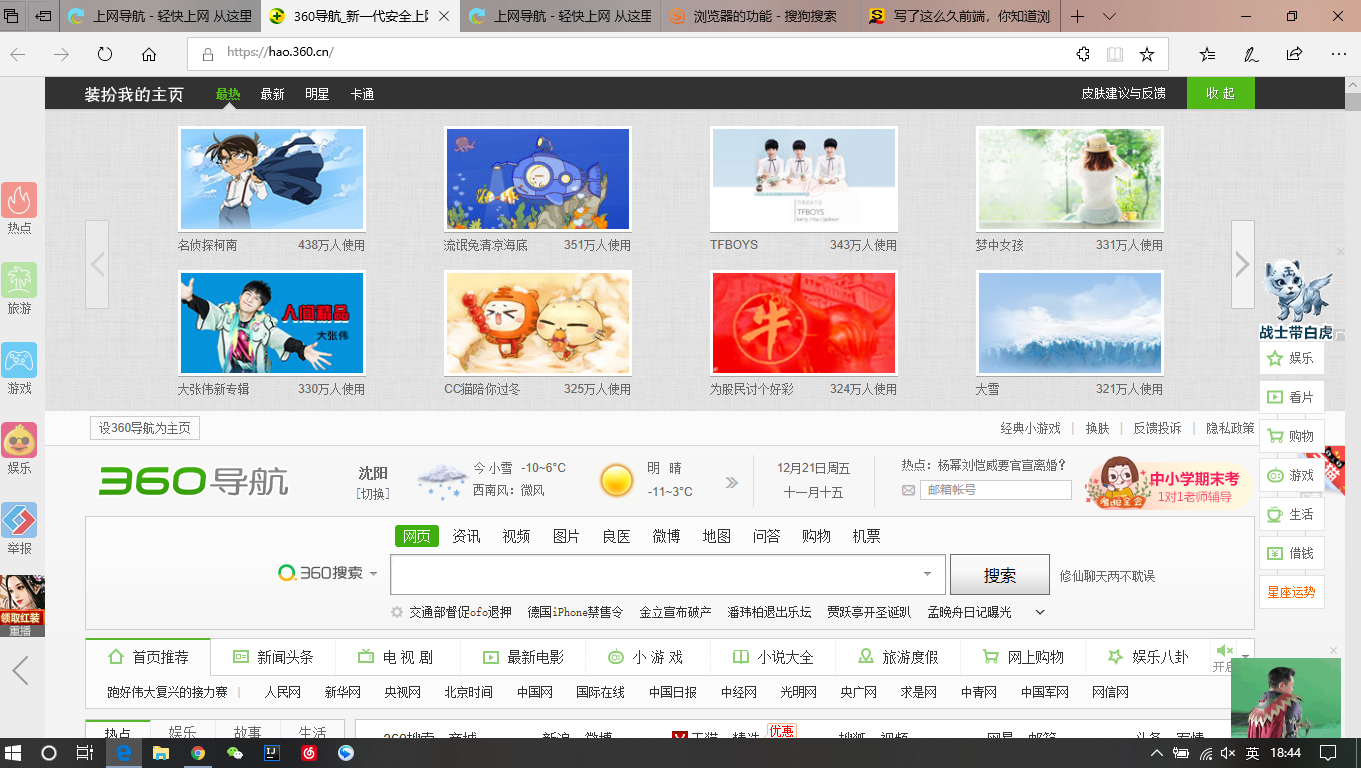
Task: Open the extensions puzzle icon in address bar
Action: [x=1083, y=54]
